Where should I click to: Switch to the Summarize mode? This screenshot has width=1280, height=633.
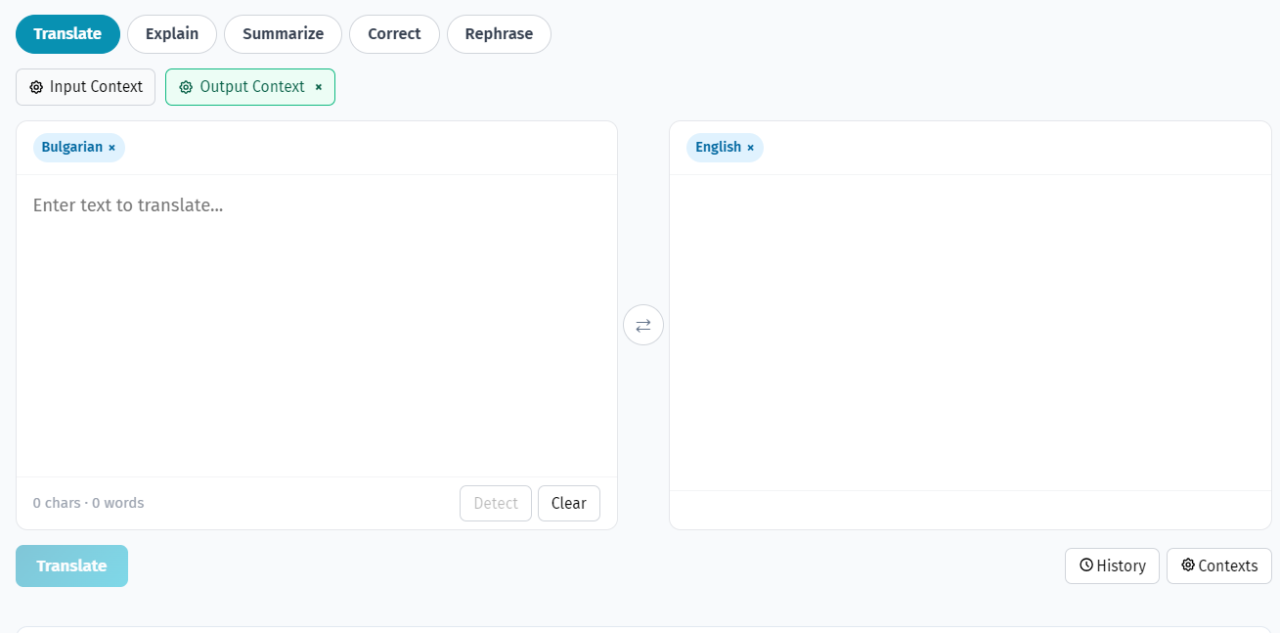[x=282, y=33]
